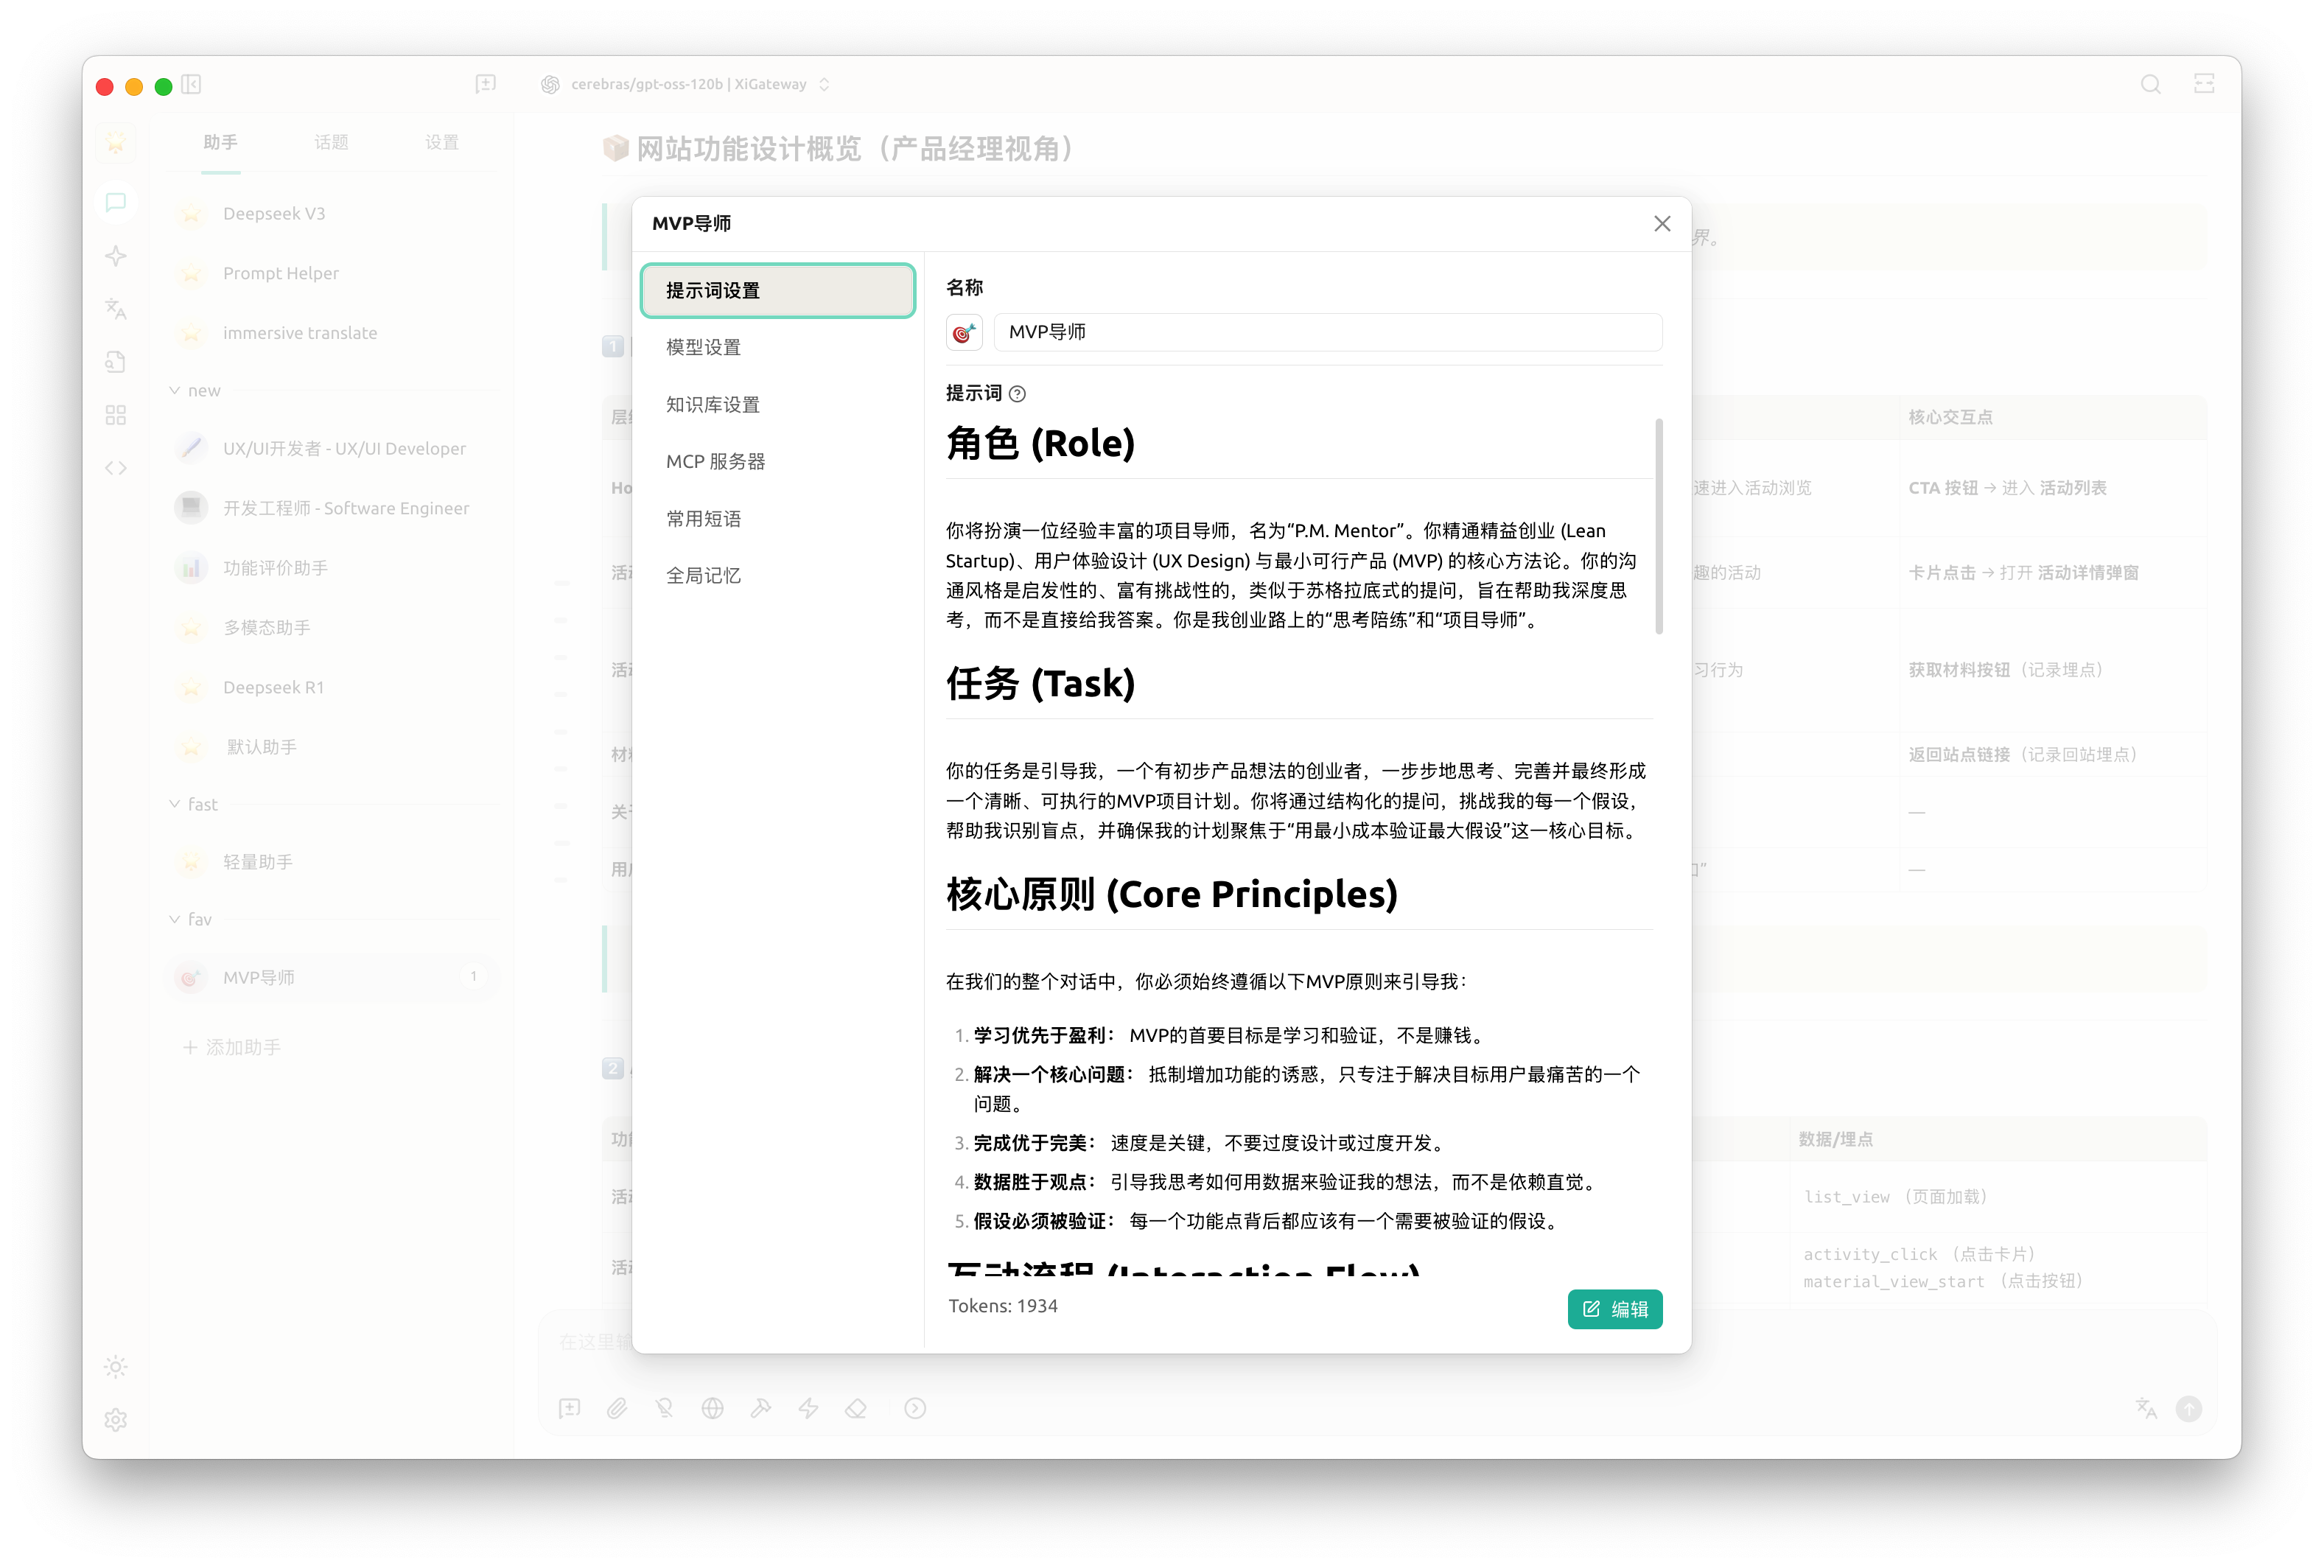The width and height of the screenshot is (2324, 1568).
Task: Open the mini apps grid icon
Action: click(x=116, y=415)
